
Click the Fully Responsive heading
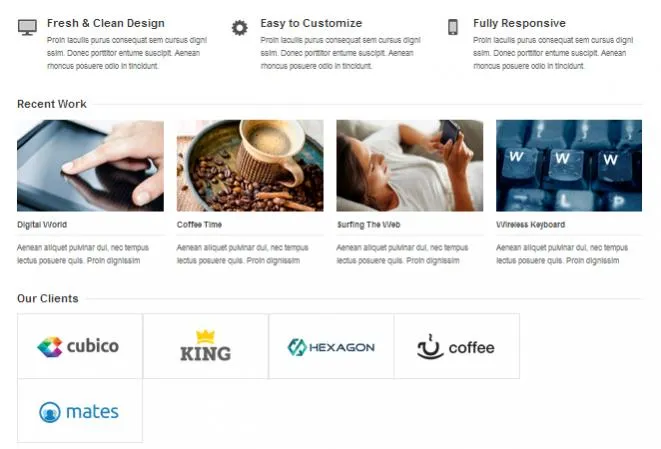(x=519, y=23)
